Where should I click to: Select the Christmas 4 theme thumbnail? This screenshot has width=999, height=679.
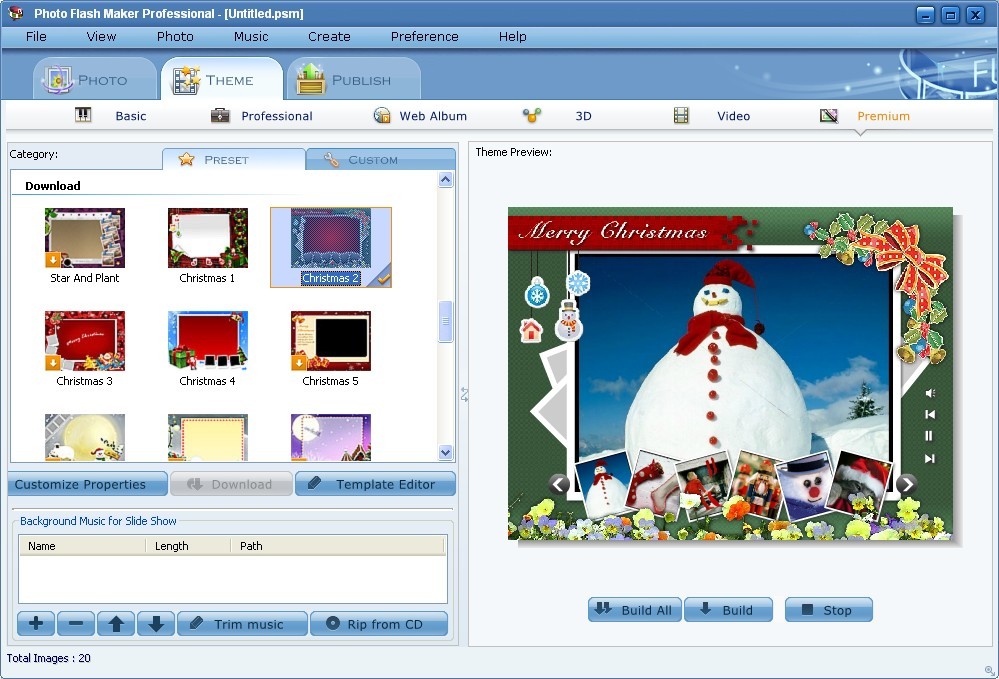207,341
